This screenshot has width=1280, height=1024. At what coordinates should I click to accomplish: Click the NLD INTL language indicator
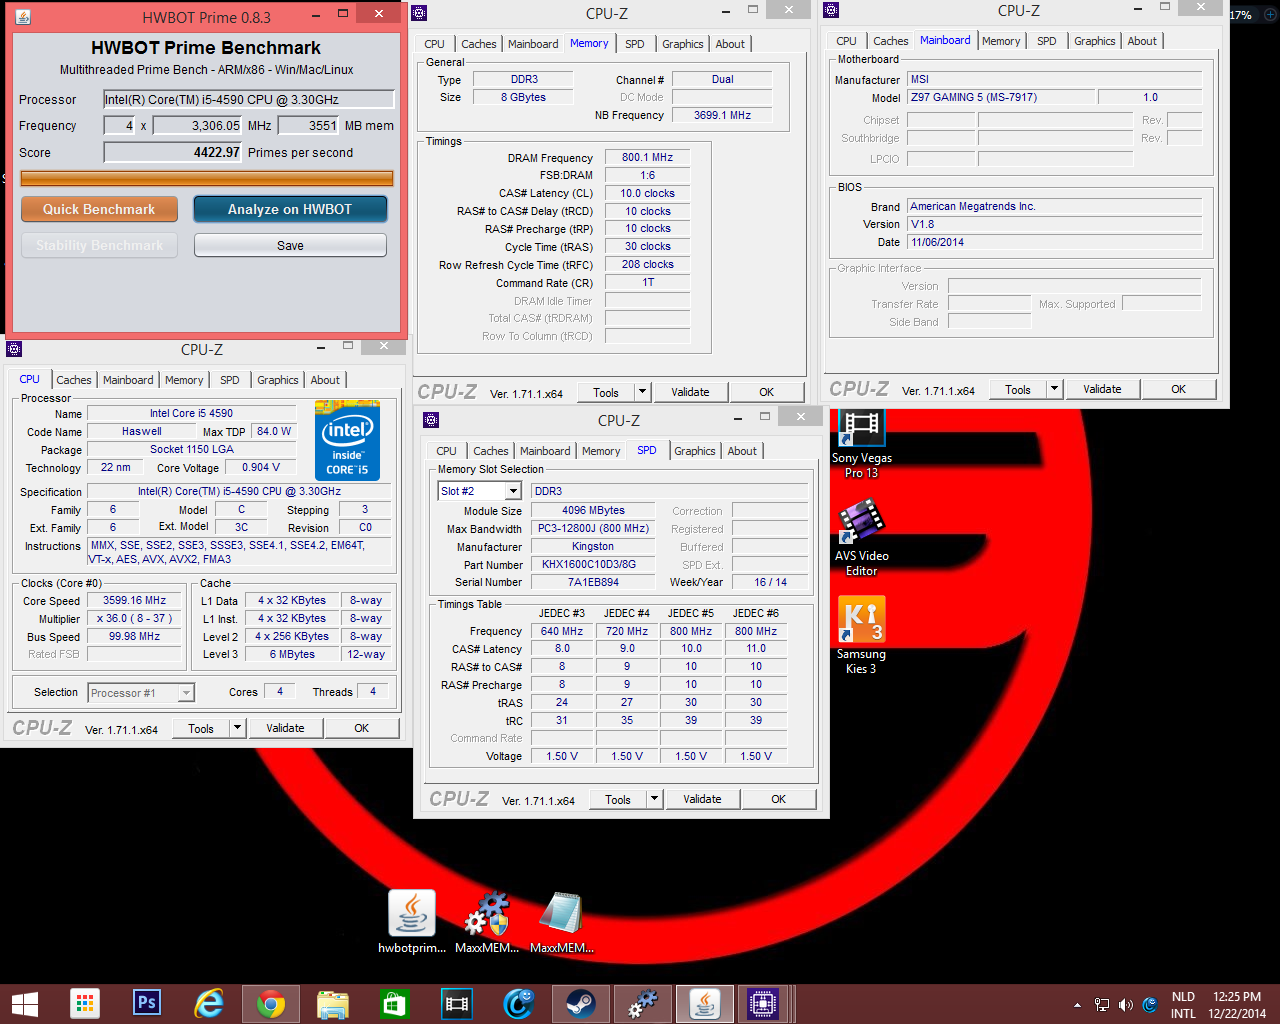(1183, 1005)
